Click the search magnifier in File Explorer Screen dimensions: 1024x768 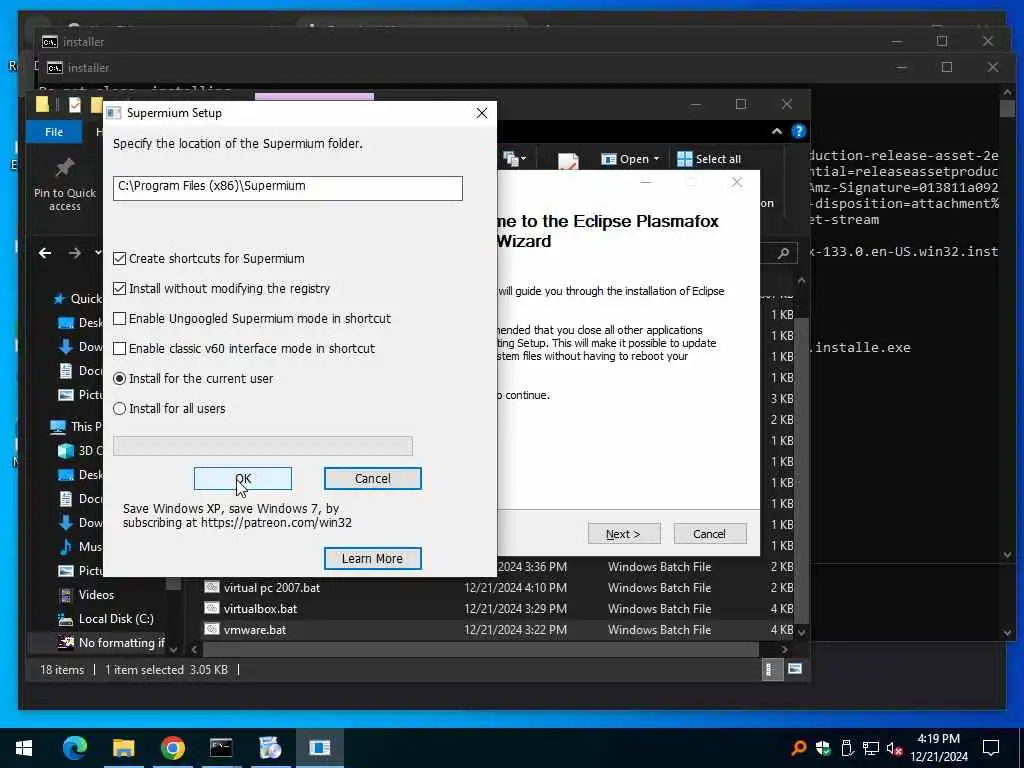784,253
